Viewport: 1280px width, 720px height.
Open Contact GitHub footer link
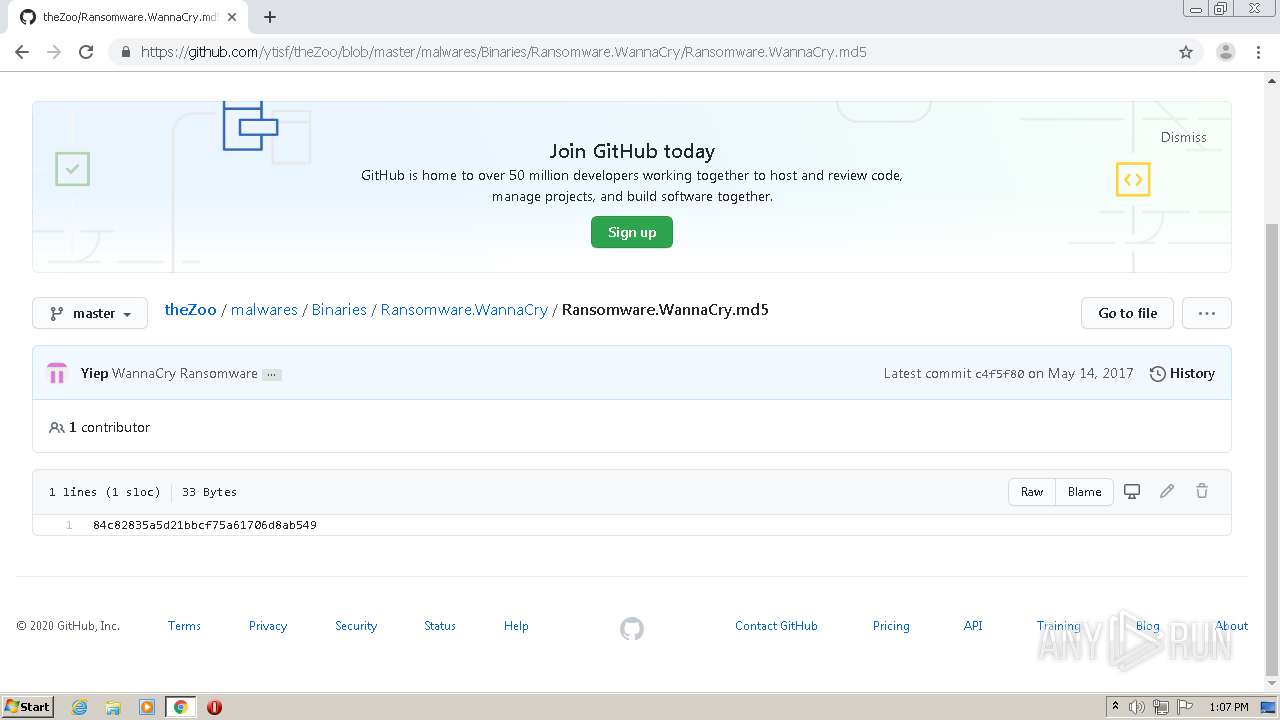coord(776,626)
